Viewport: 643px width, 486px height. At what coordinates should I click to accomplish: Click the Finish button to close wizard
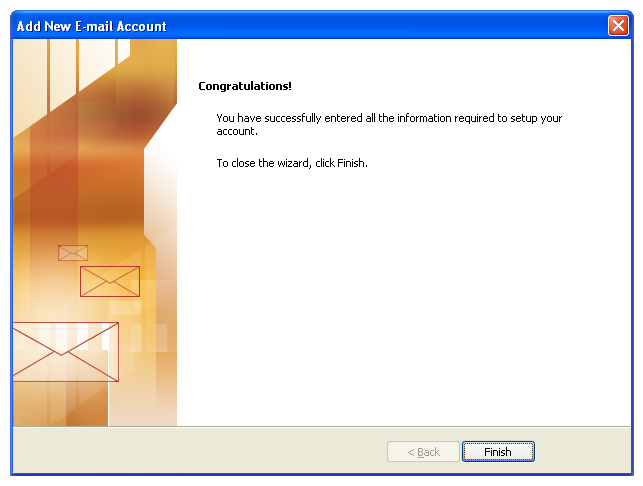pyautogui.click(x=498, y=452)
